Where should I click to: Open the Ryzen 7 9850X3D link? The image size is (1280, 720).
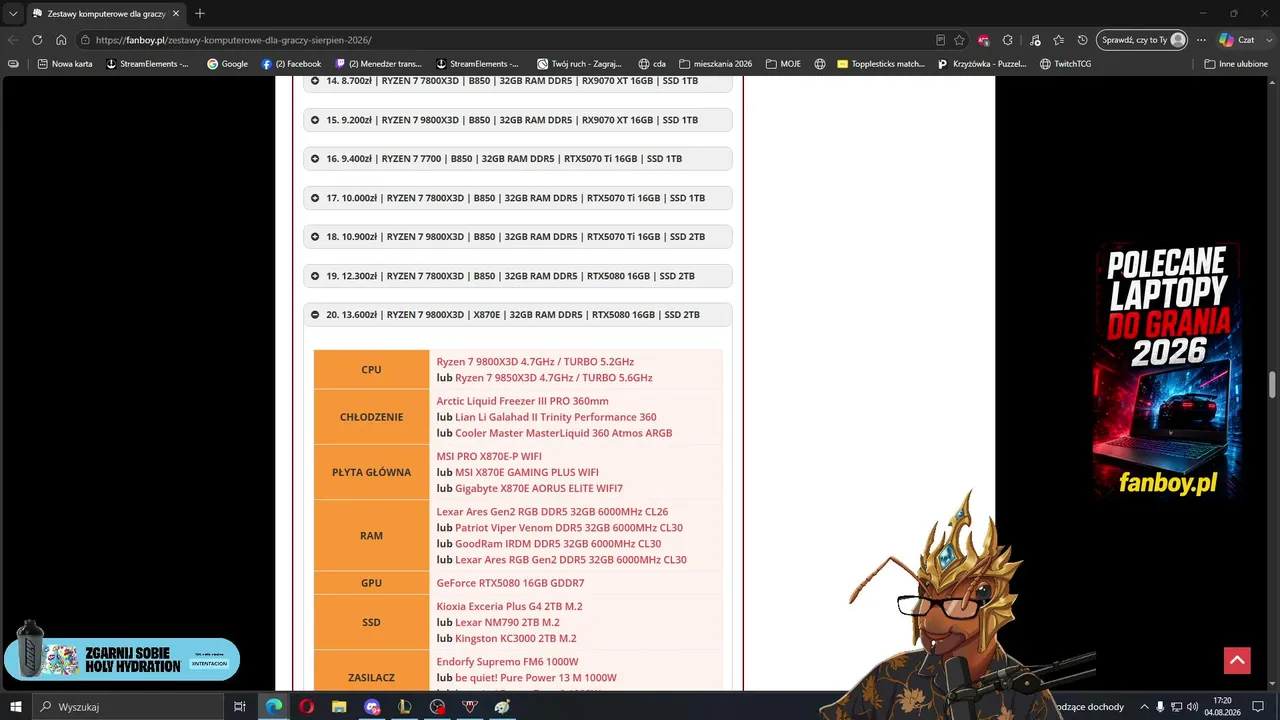(554, 378)
